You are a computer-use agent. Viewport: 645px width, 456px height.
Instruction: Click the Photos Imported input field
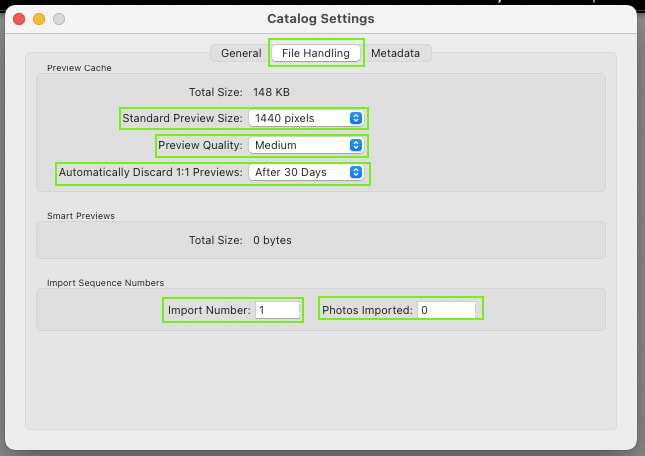447,310
